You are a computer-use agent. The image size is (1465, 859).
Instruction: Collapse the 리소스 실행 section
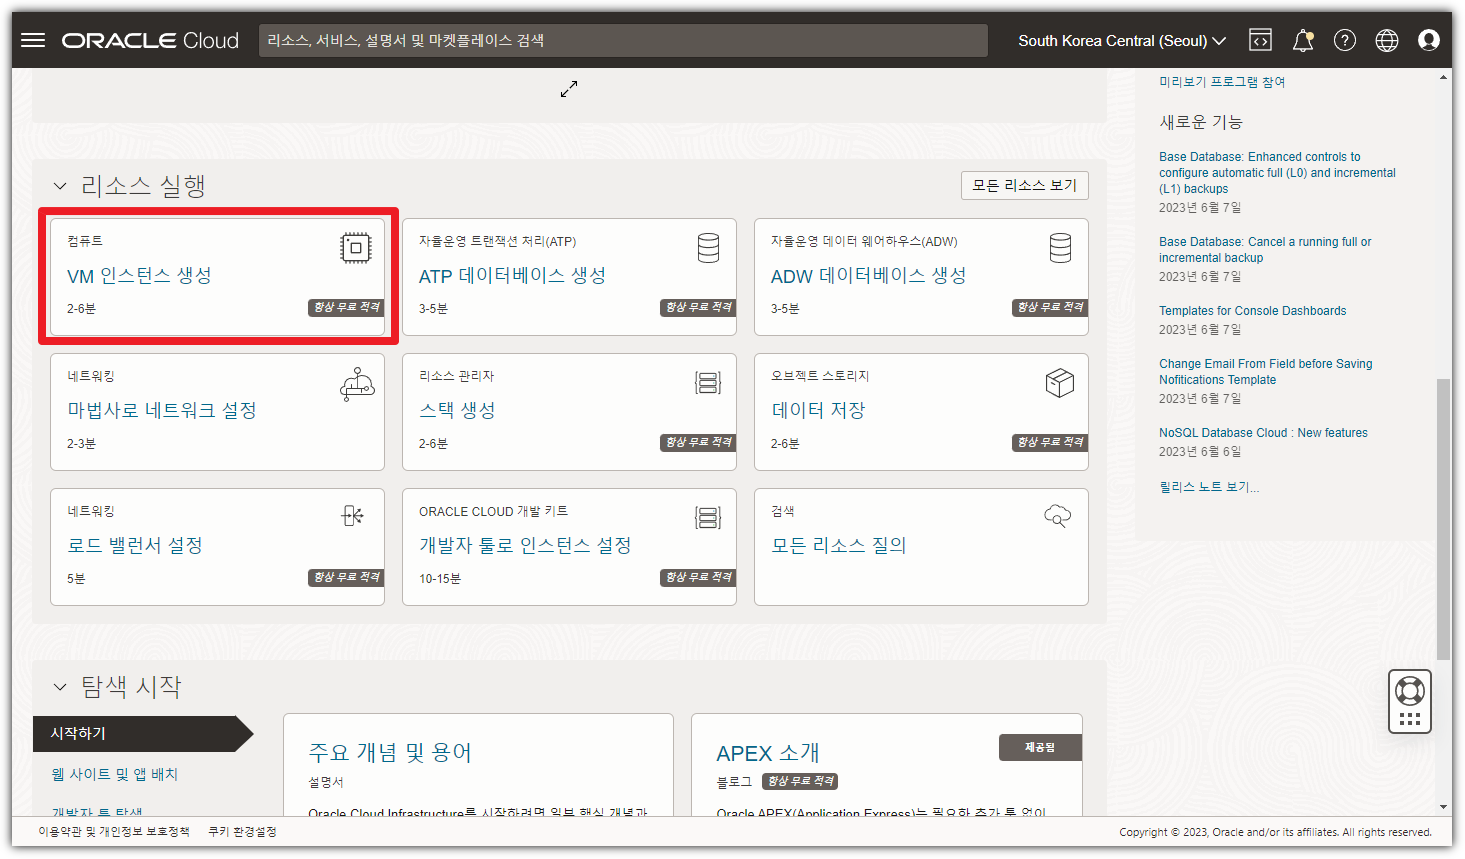point(60,186)
